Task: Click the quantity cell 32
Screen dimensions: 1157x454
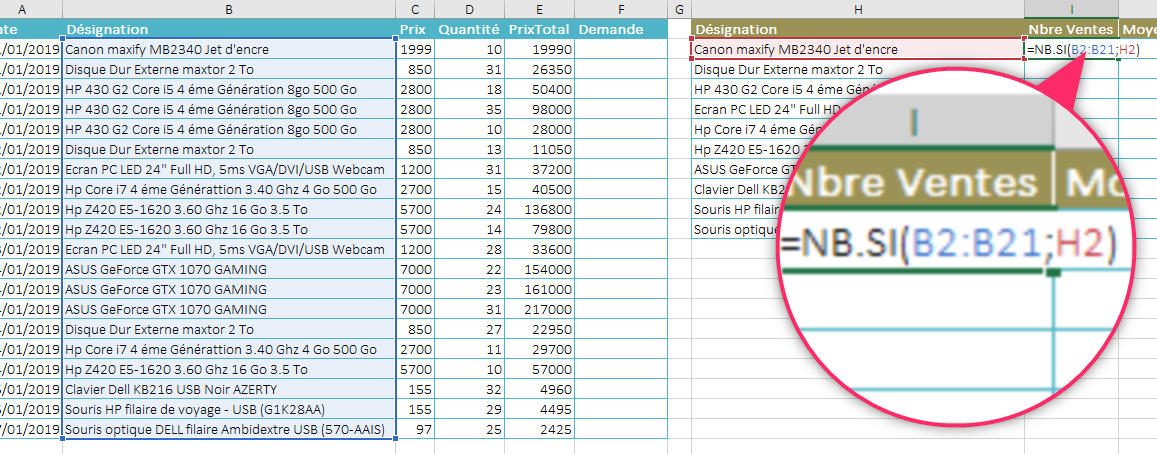Action: pyautogui.click(x=469, y=389)
